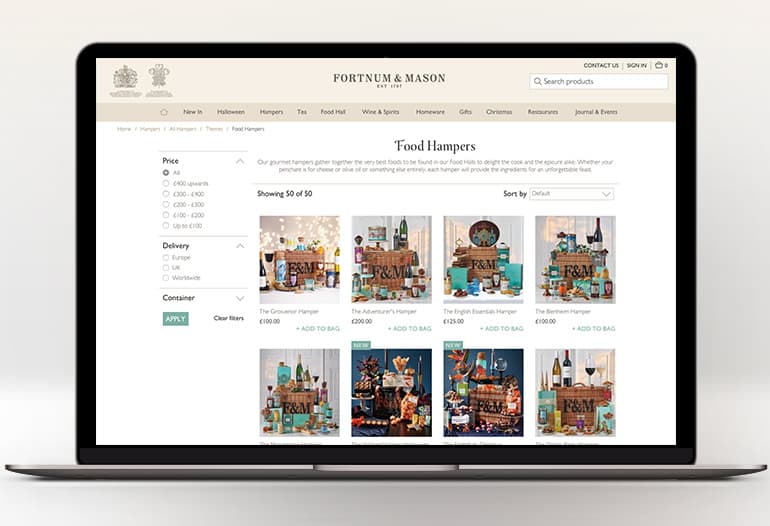Collapse the Price filter section
The height and width of the screenshot is (526, 770).
tap(240, 161)
